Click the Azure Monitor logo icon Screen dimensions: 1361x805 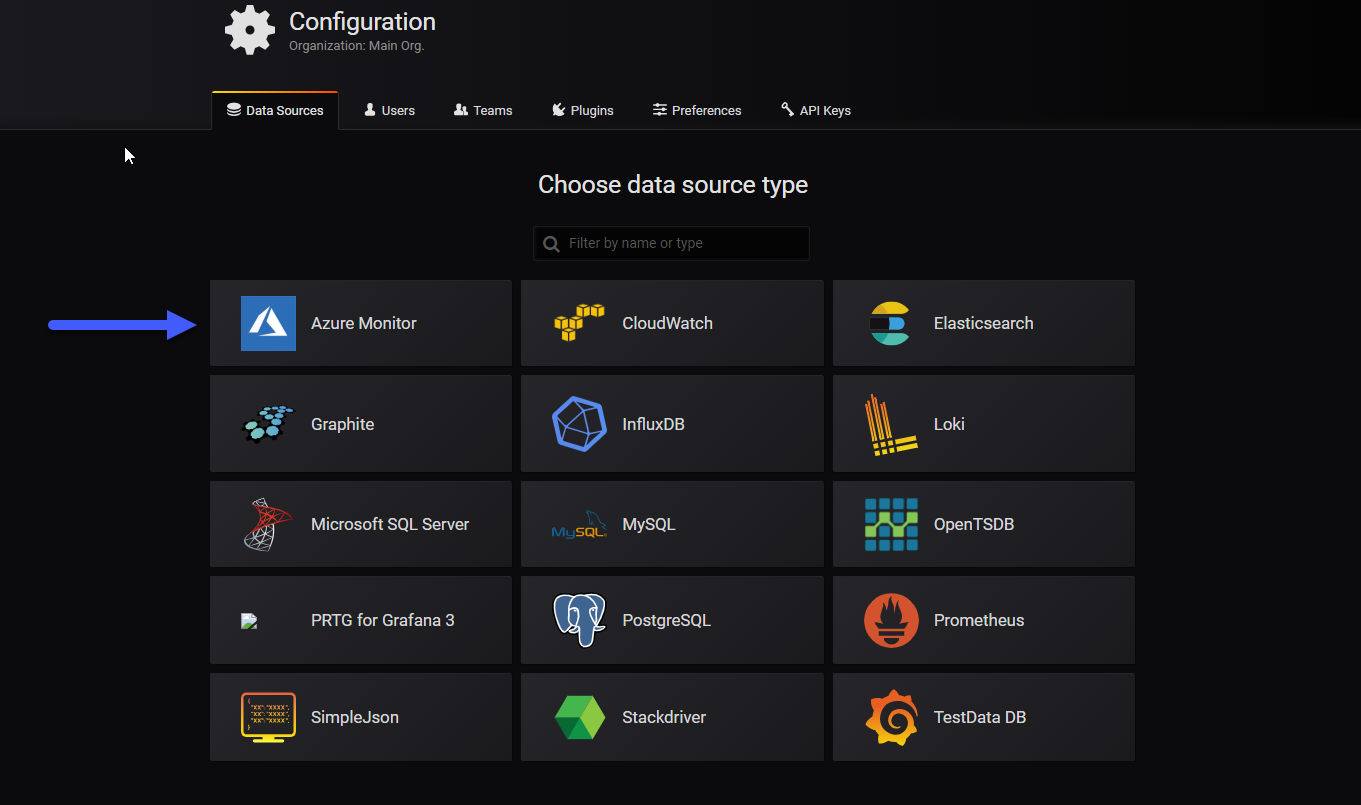click(x=268, y=323)
